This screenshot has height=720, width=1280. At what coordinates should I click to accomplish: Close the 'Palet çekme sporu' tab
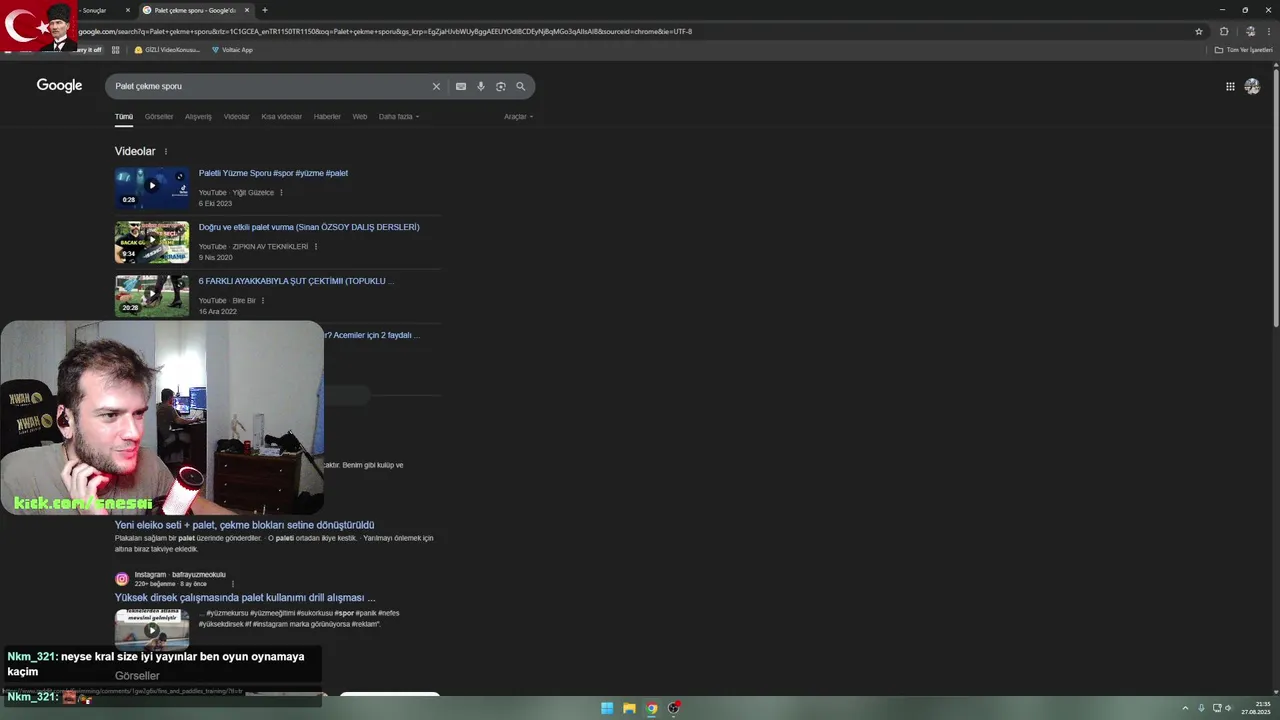[247, 10]
